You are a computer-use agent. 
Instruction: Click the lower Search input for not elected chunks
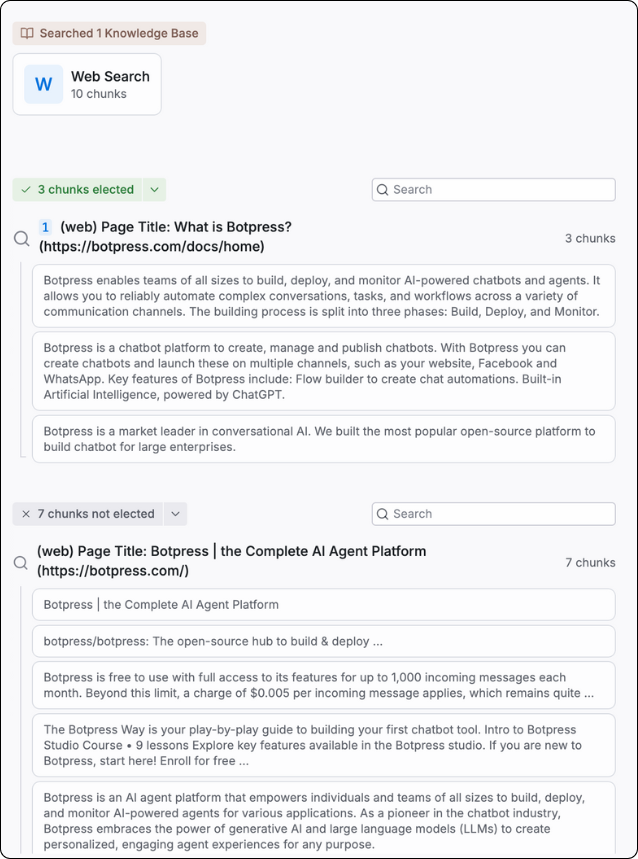point(500,514)
